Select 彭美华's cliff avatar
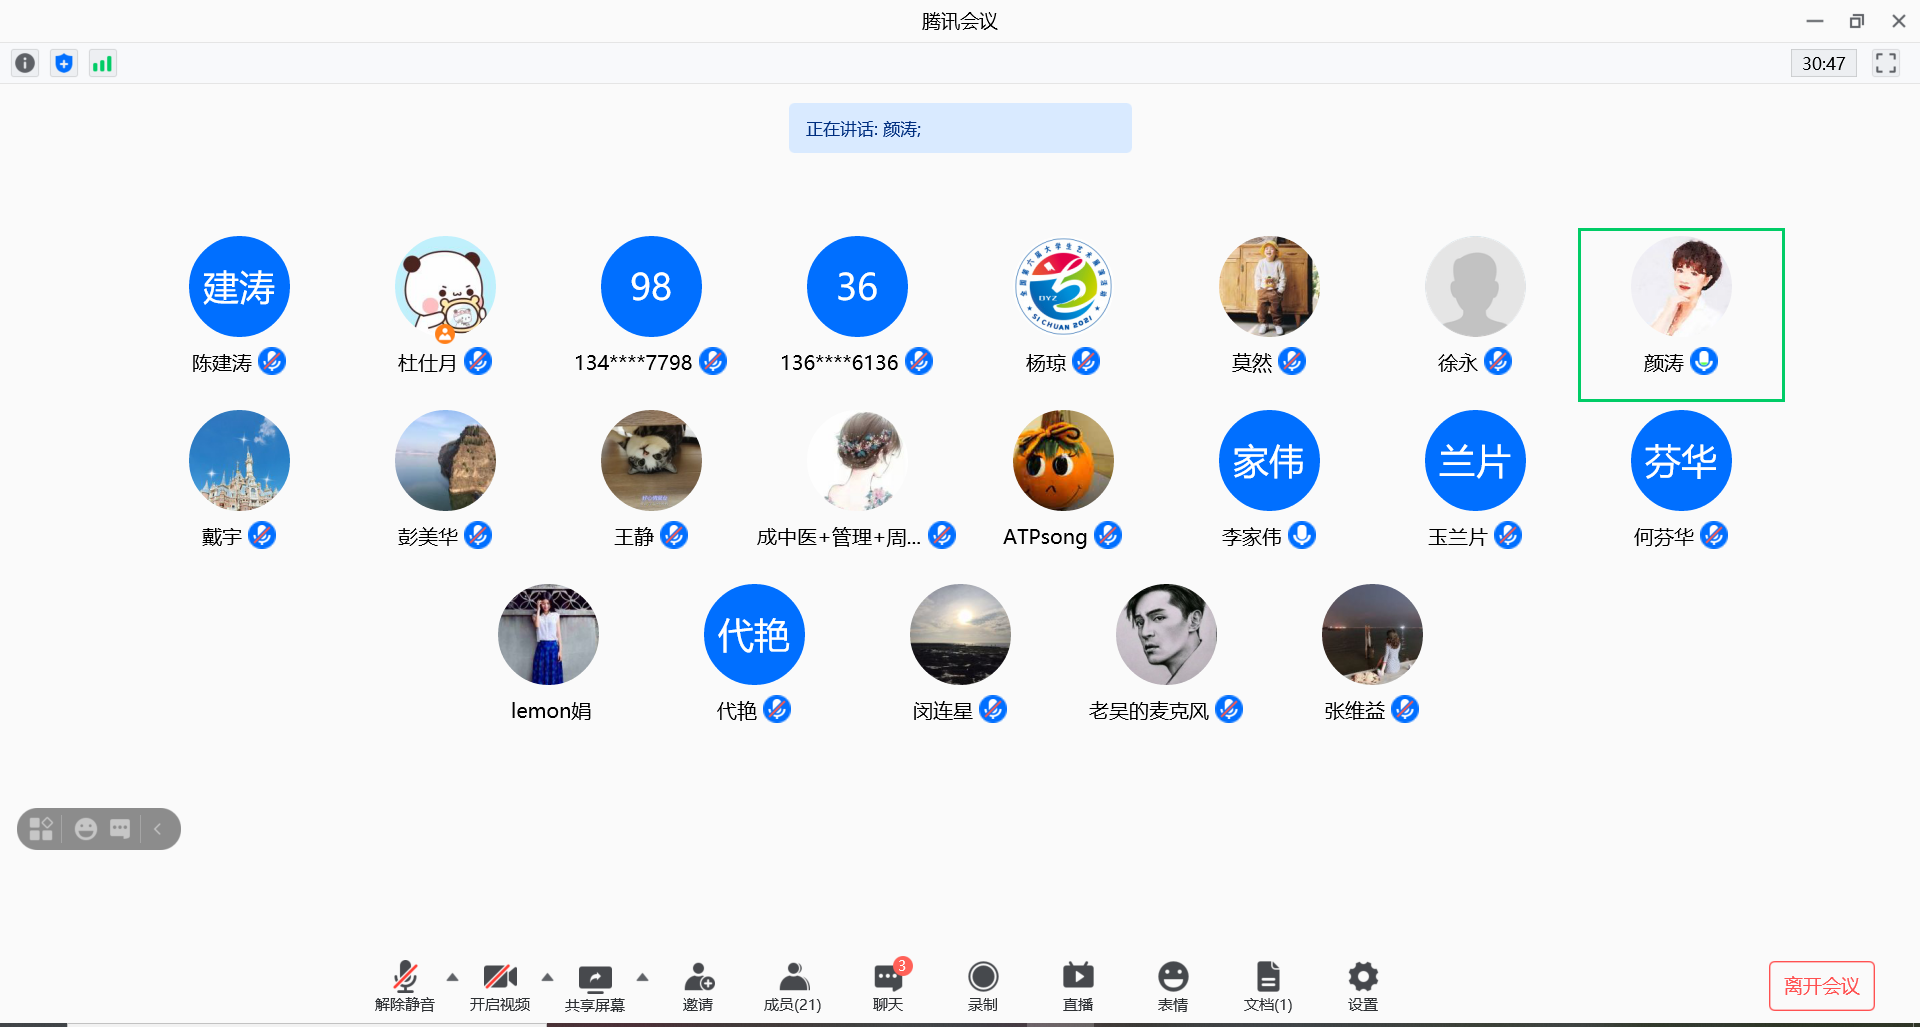 tap(445, 461)
